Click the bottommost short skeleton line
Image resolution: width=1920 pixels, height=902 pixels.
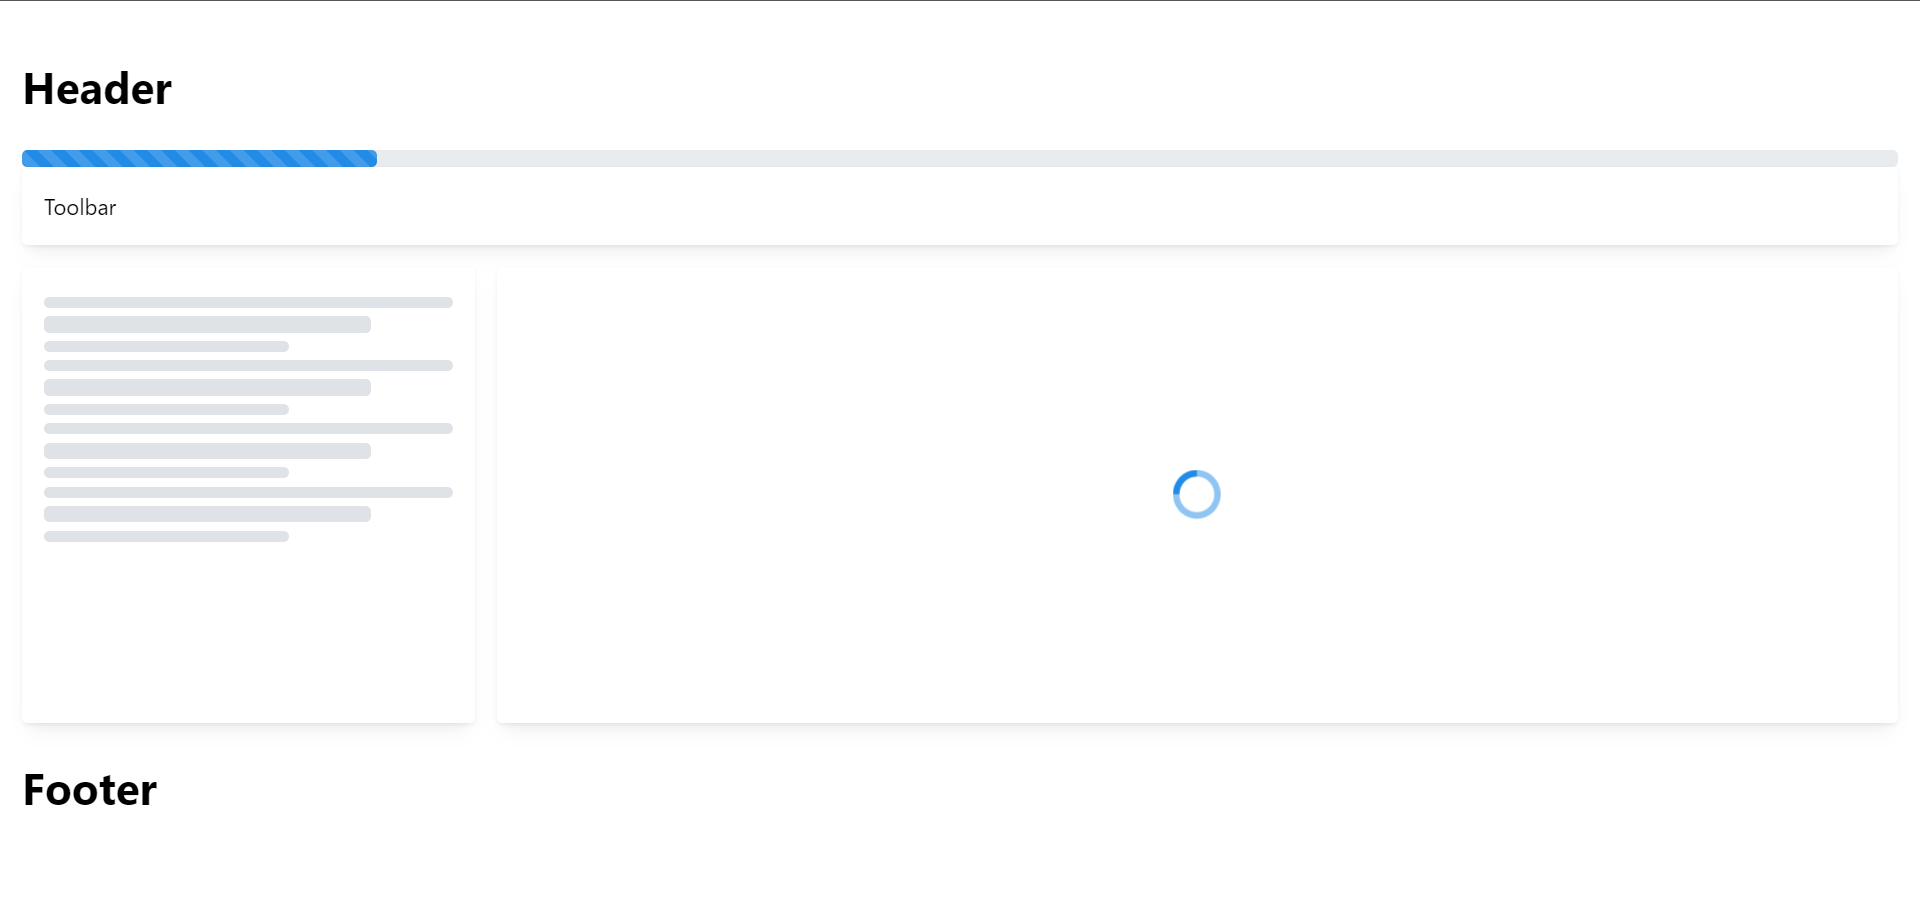(x=166, y=536)
